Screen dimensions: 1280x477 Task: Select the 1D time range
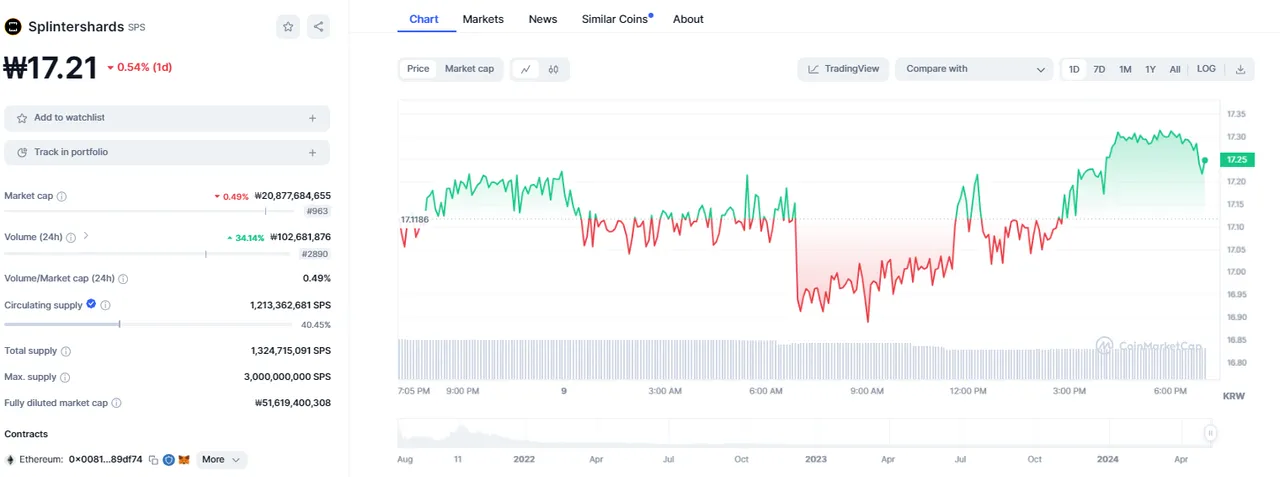coord(1074,69)
